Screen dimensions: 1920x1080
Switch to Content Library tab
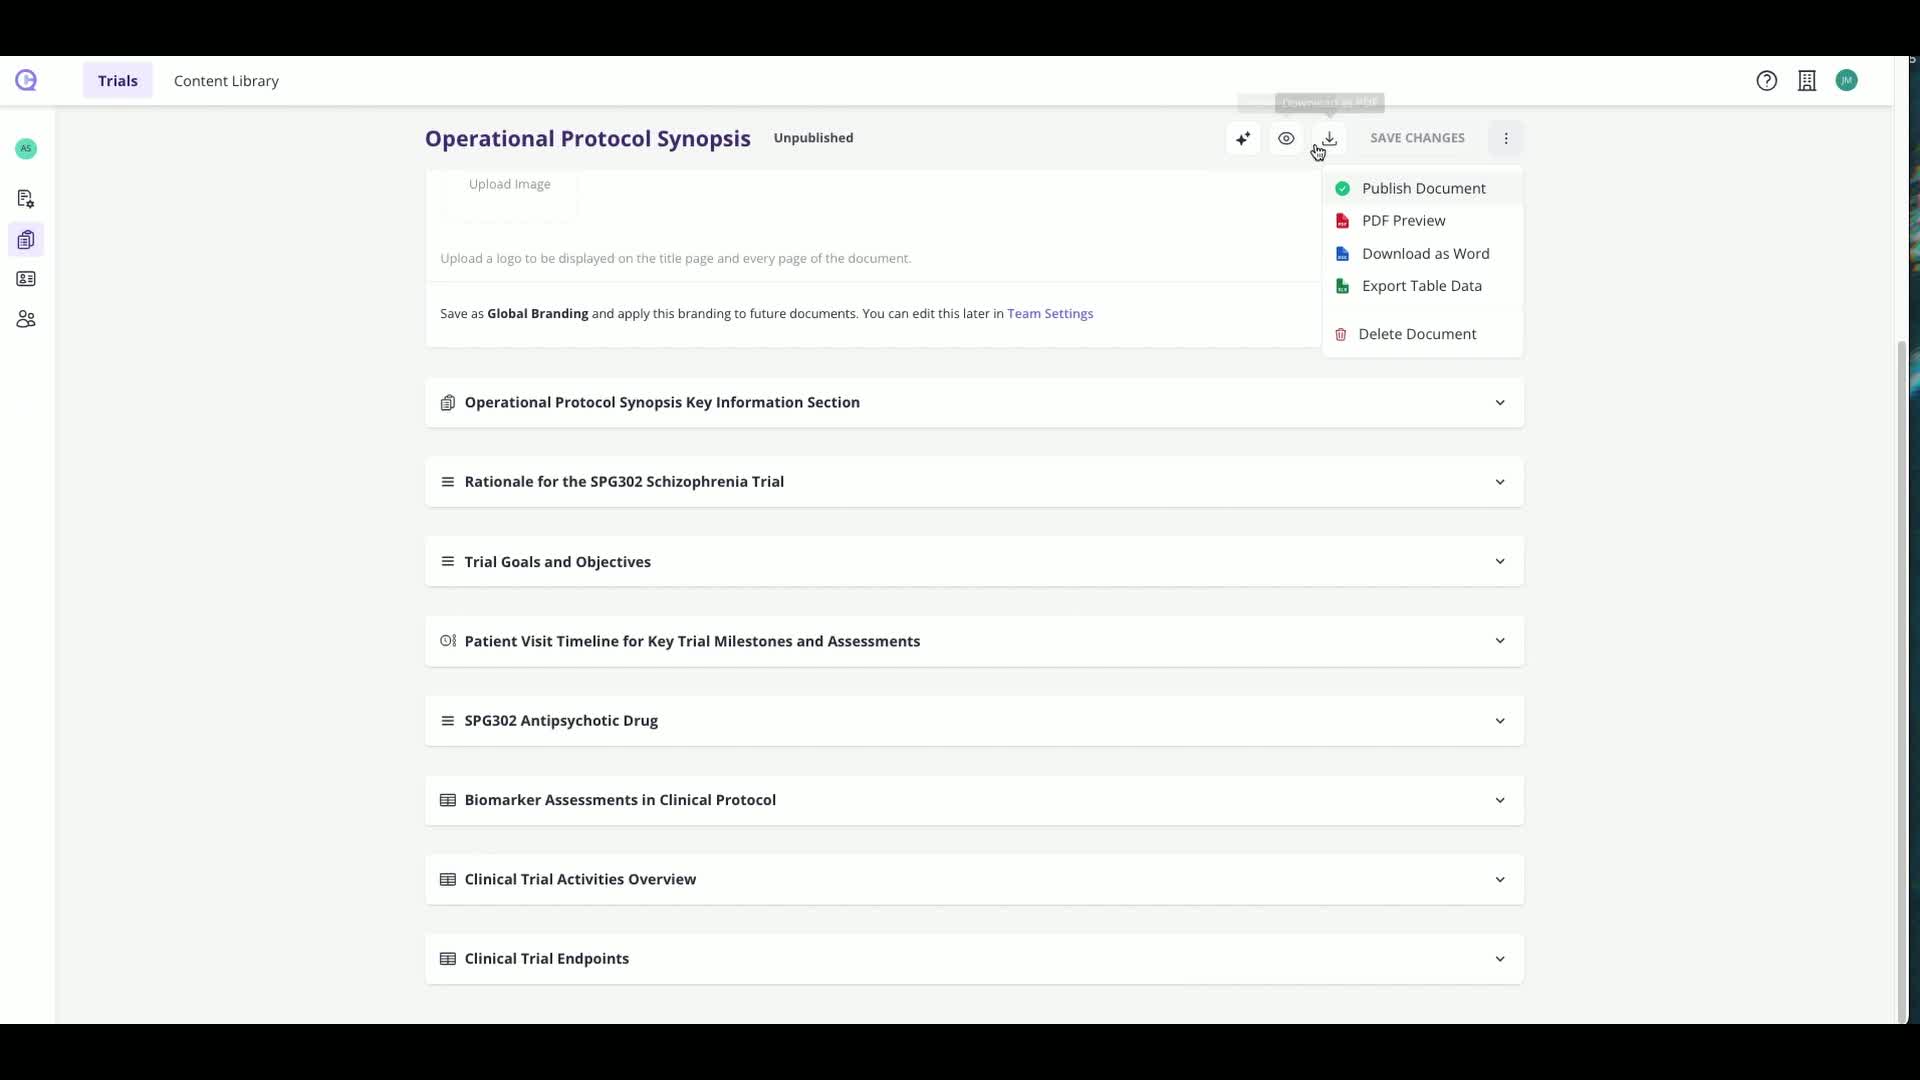226,81
